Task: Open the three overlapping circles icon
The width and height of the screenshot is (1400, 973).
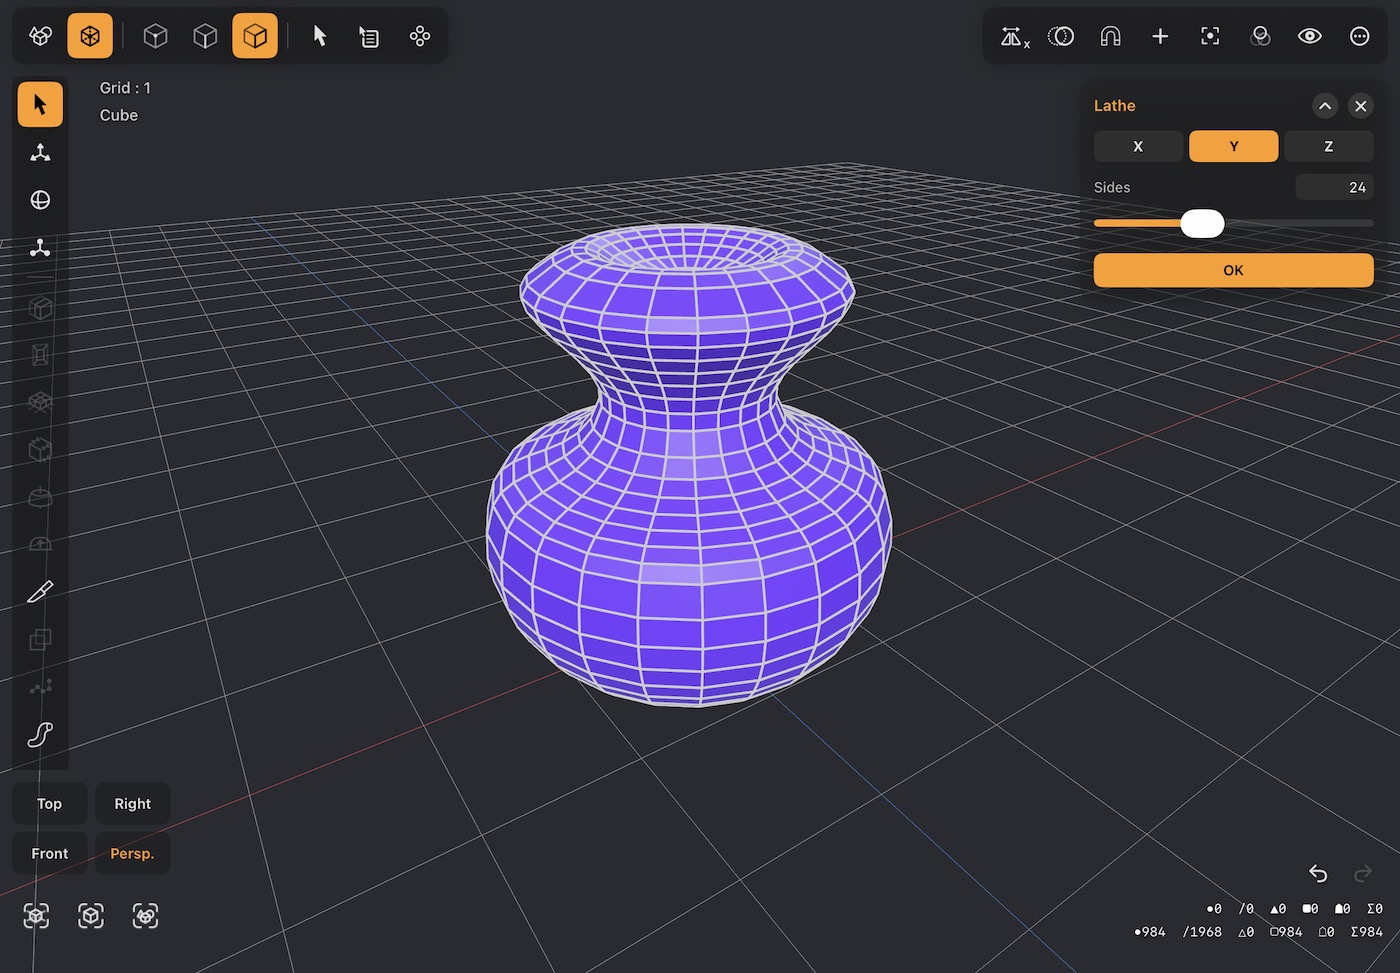Action: (1260, 37)
